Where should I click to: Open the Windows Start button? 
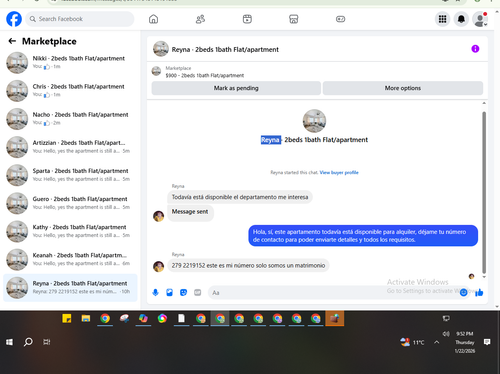click(9, 342)
